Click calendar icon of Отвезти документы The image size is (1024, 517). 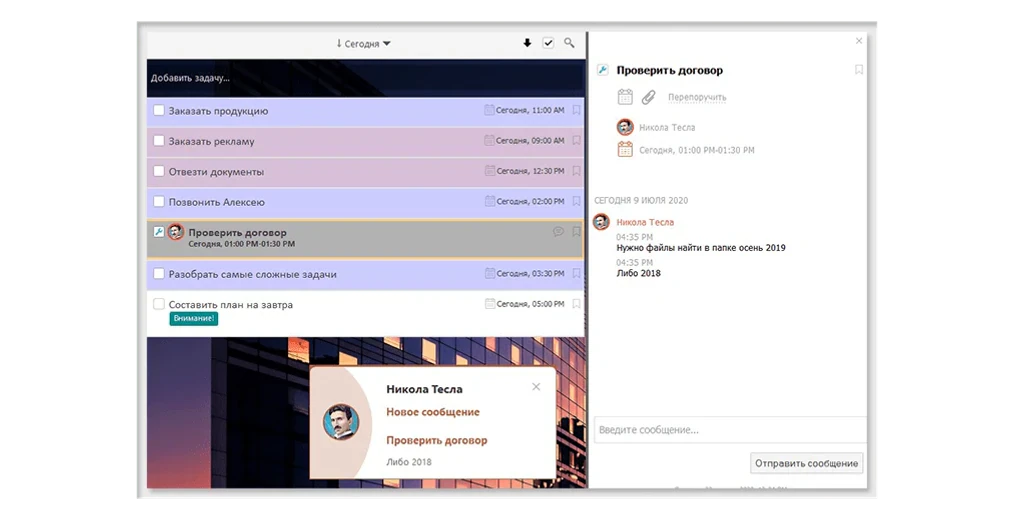[x=489, y=170]
